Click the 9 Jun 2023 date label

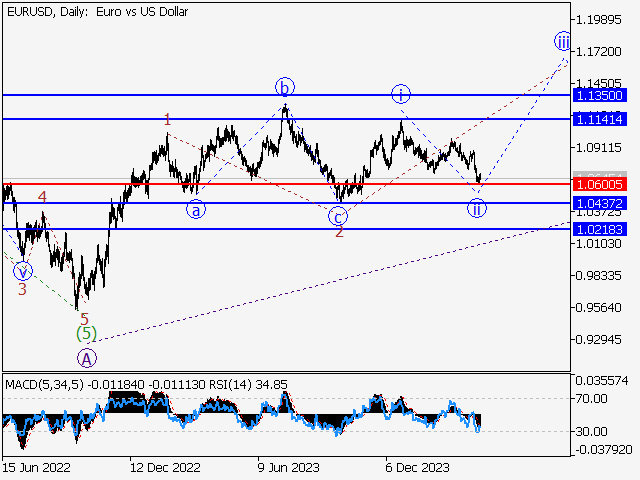pyautogui.click(x=289, y=467)
